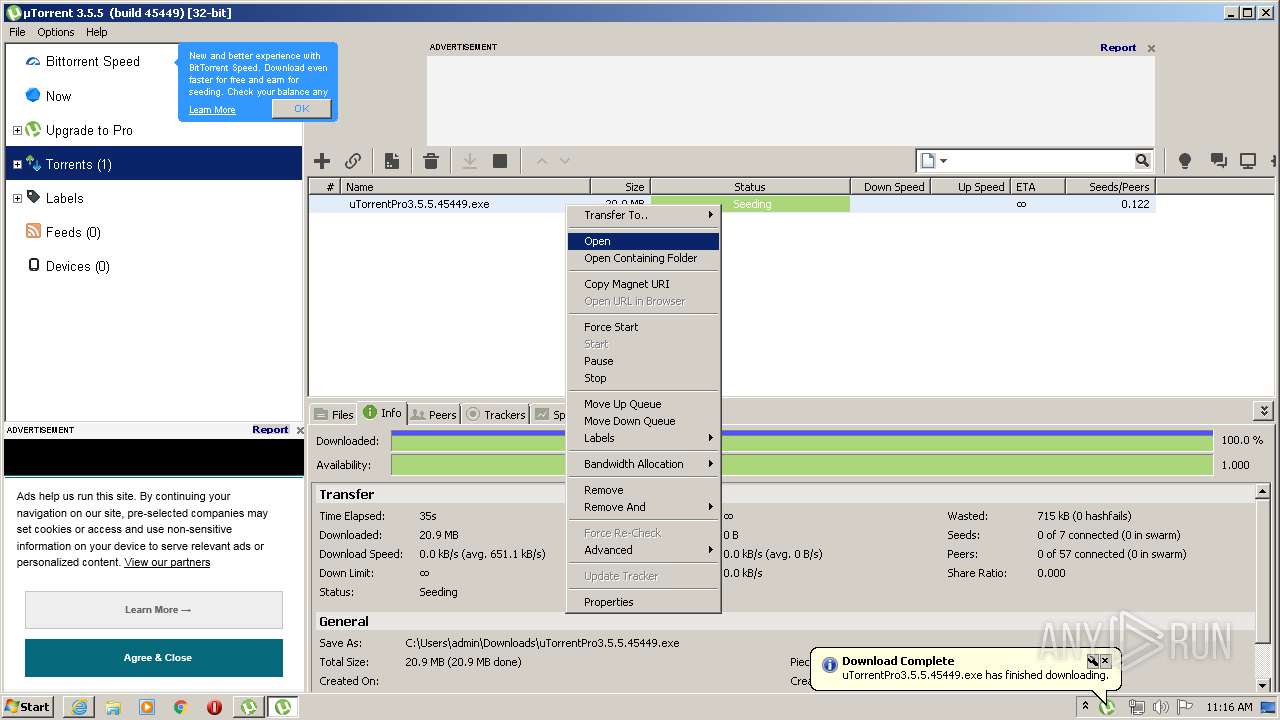The width and height of the screenshot is (1280, 720).
Task: Click the Feeds RSS icon in the sidebar
Action: [x=33, y=232]
